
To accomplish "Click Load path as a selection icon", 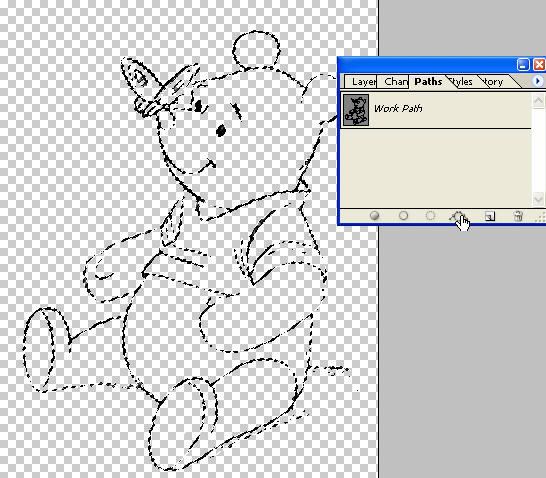I will click(430, 216).
